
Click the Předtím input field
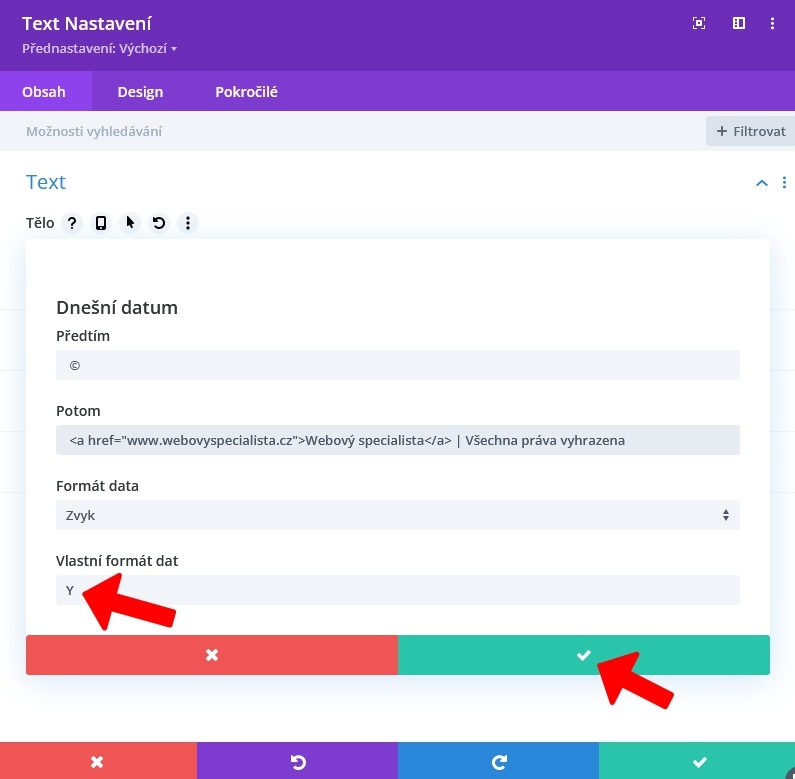tap(397, 365)
